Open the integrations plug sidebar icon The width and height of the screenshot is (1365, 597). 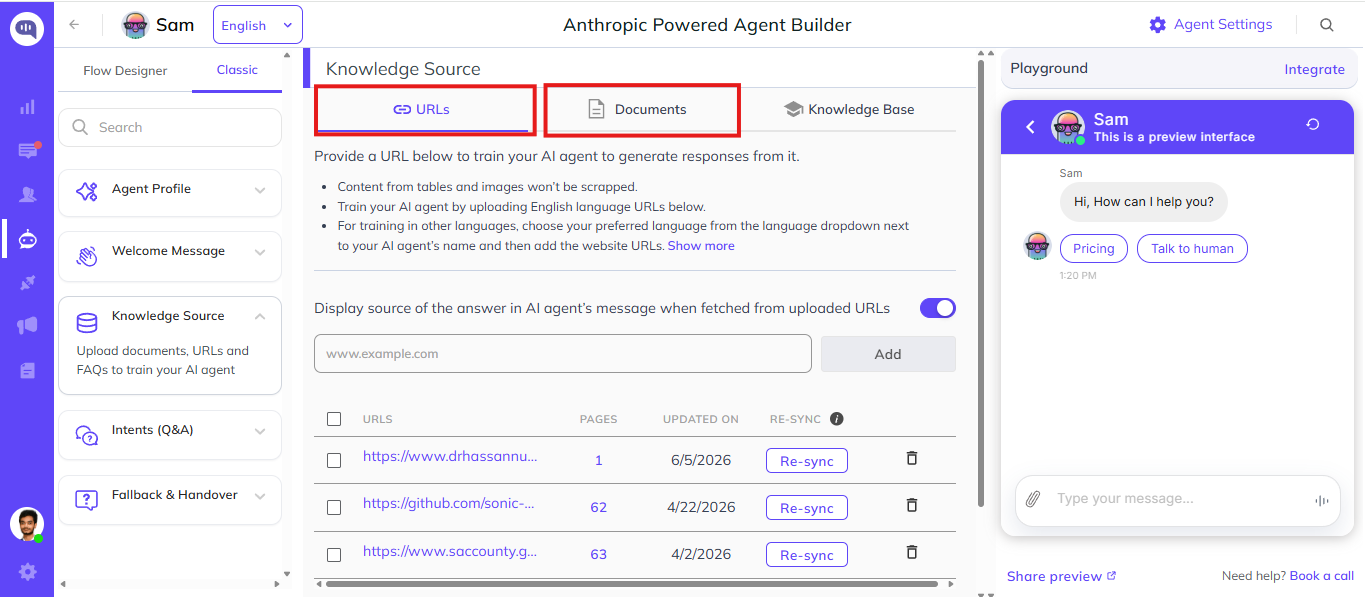pos(27,283)
